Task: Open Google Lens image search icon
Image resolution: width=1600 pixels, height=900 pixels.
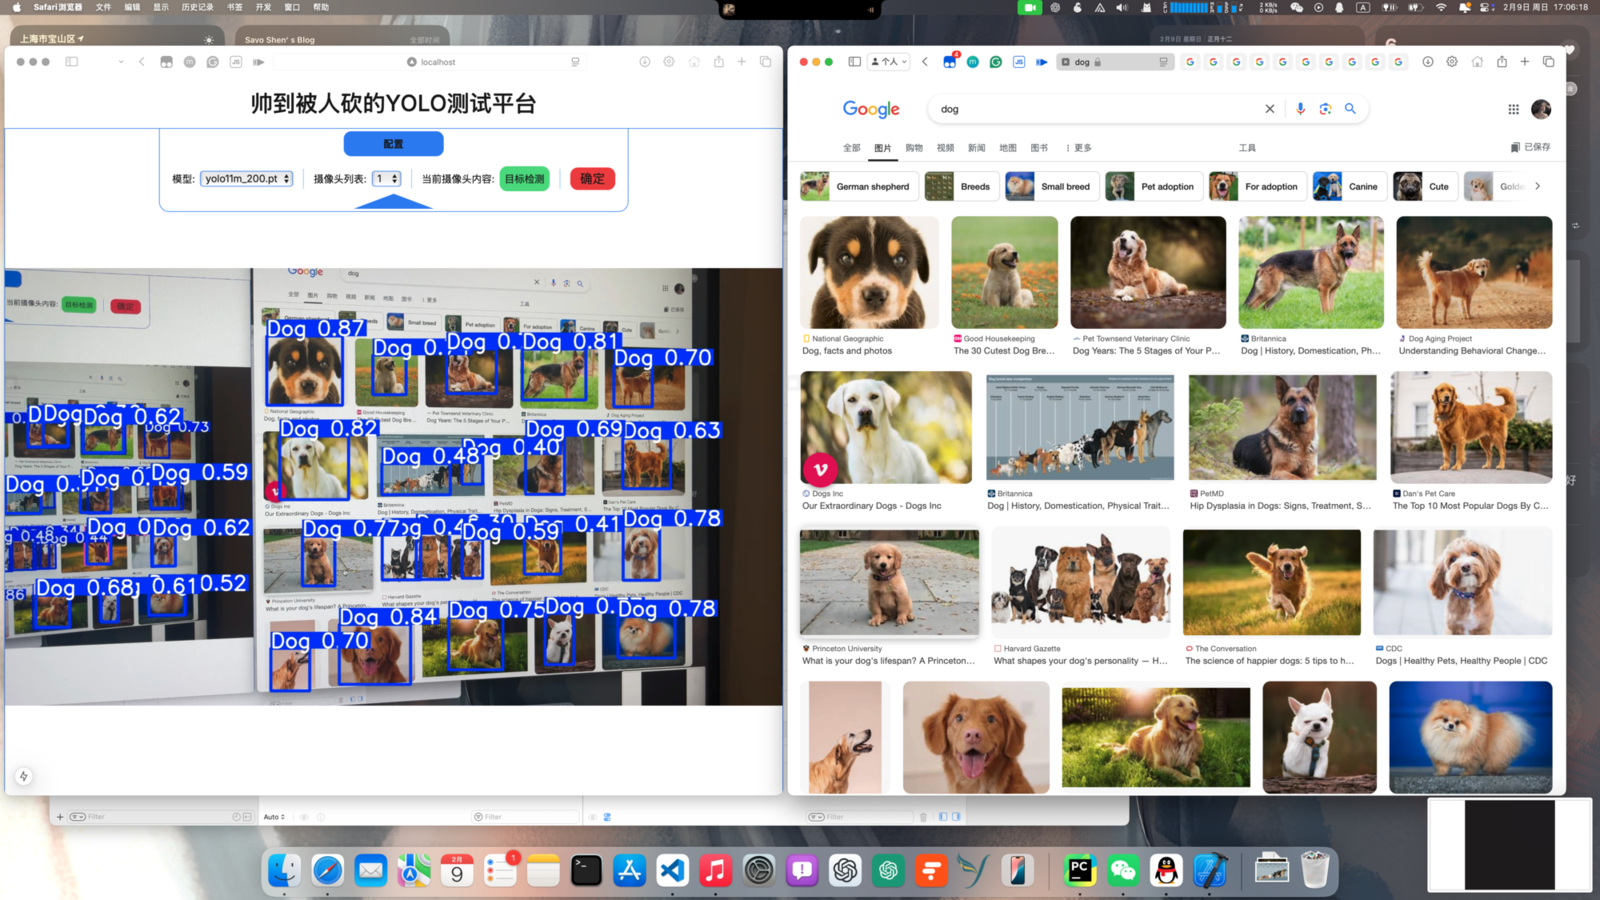Action: [x=1325, y=109]
